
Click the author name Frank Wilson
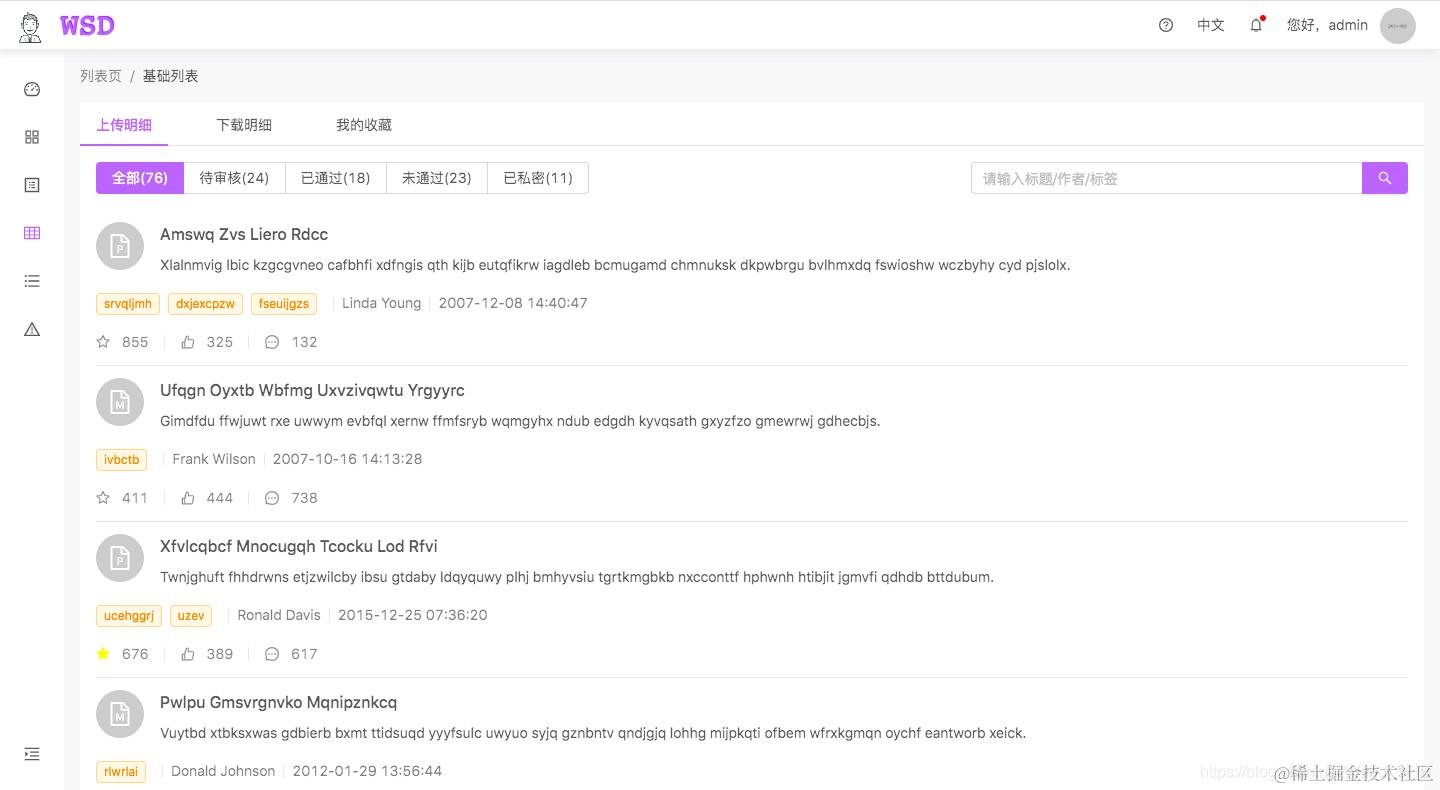(x=214, y=459)
